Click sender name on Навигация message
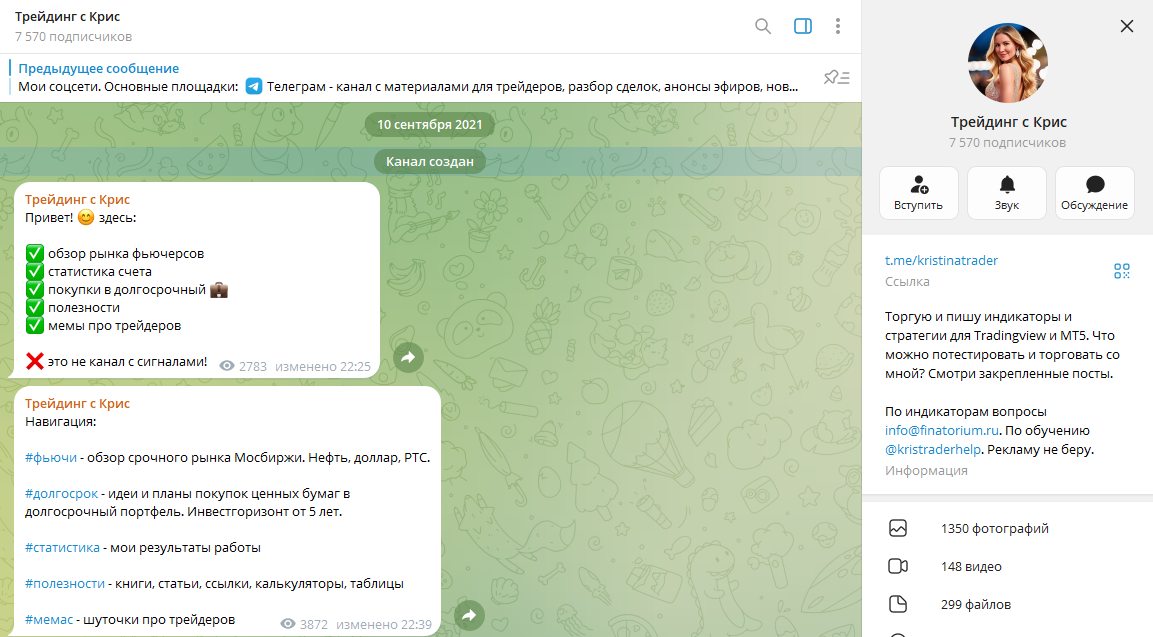Image resolution: width=1153 pixels, height=637 pixels. coord(77,404)
